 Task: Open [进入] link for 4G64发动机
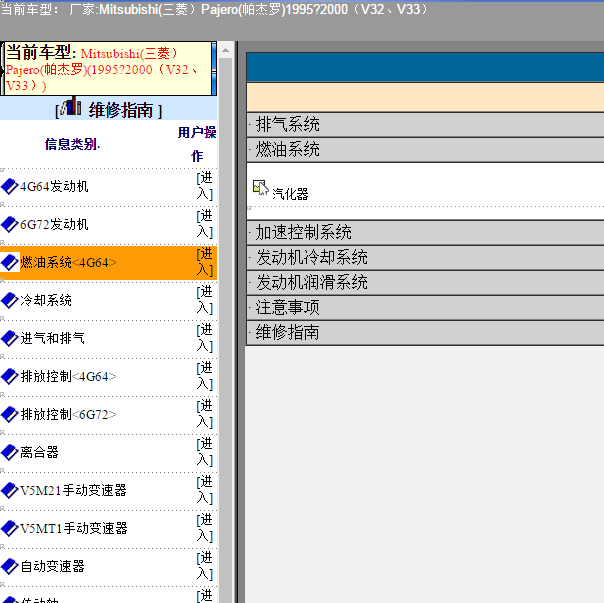click(x=205, y=186)
